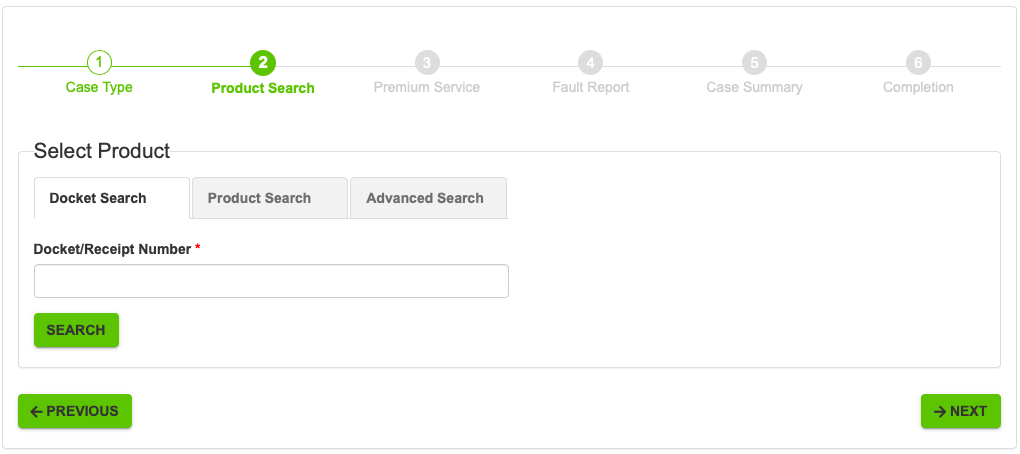Click right arrow icon on Next button
Viewport: 1020px width, 454px height.
click(x=940, y=411)
